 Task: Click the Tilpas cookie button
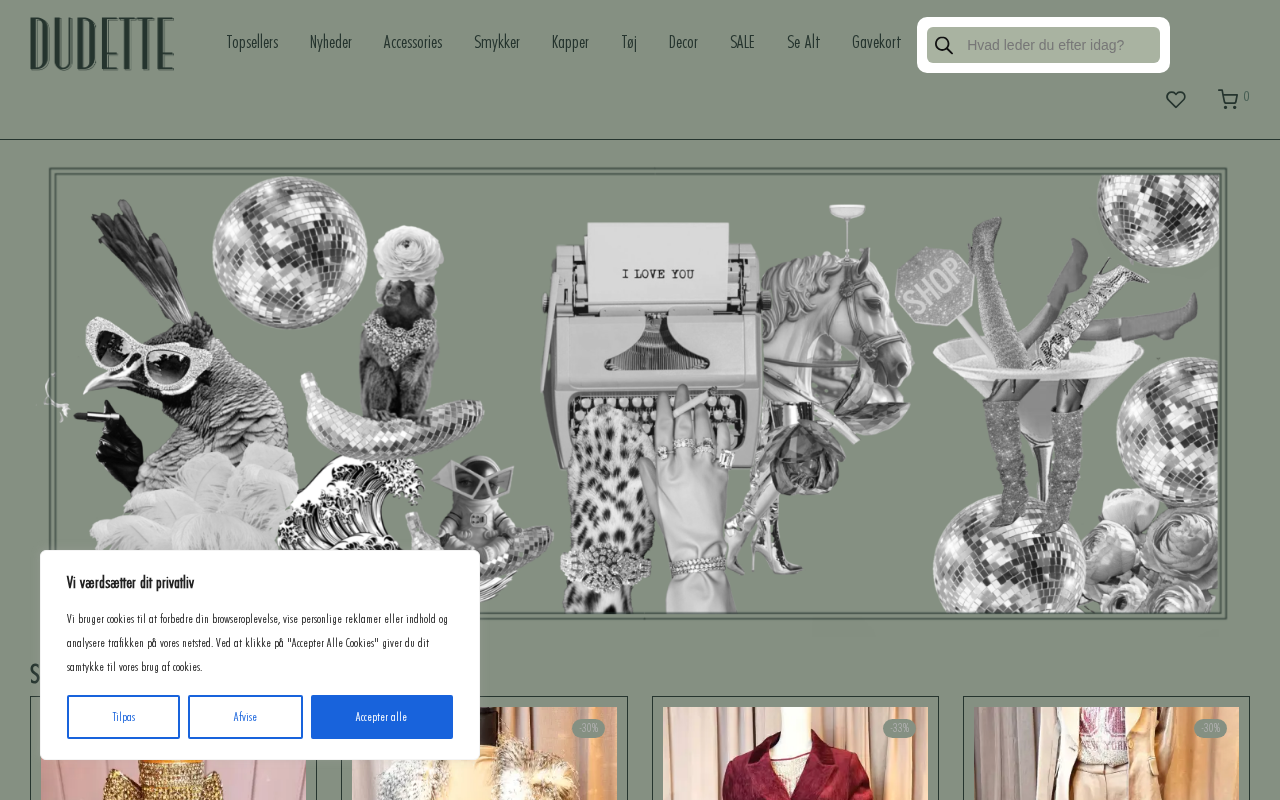coord(124,717)
